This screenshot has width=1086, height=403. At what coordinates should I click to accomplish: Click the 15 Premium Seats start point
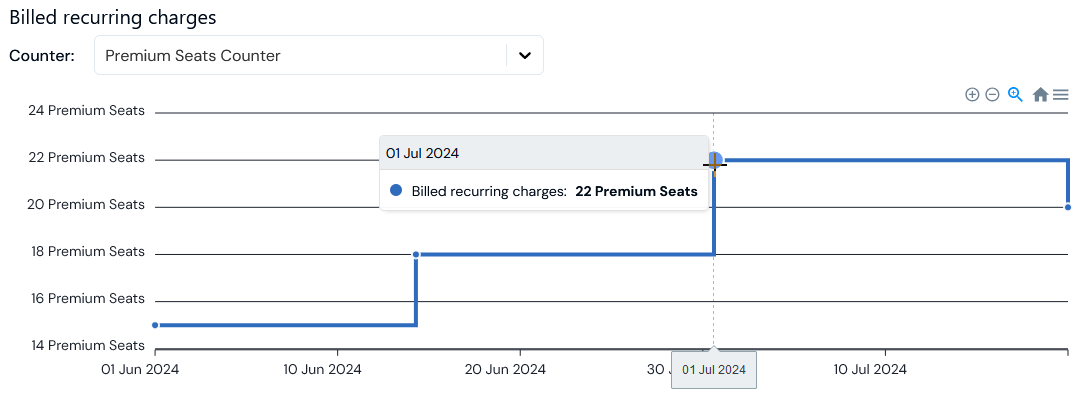pos(155,325)
